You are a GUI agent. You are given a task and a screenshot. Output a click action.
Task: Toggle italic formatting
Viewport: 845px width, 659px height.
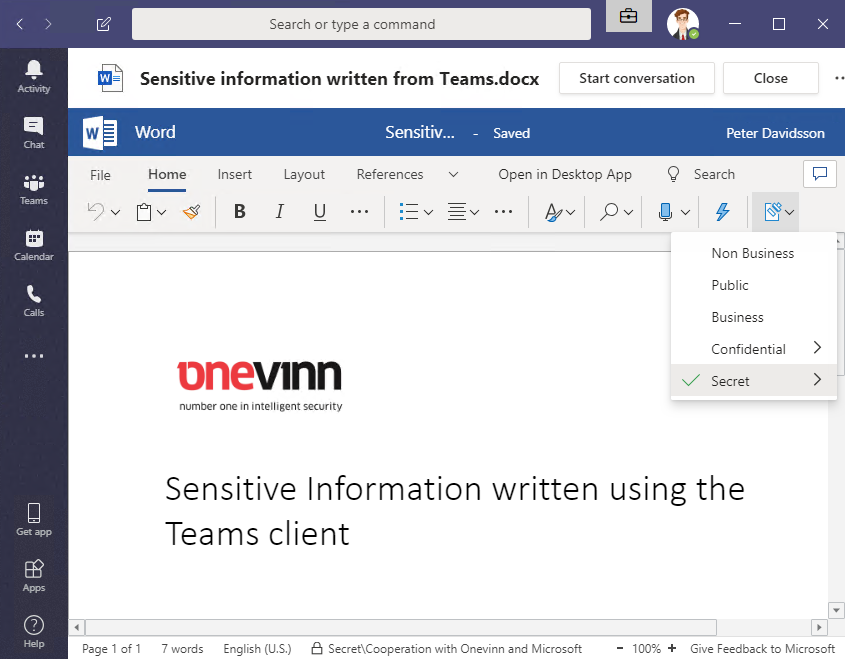click(x=280, y=212)
